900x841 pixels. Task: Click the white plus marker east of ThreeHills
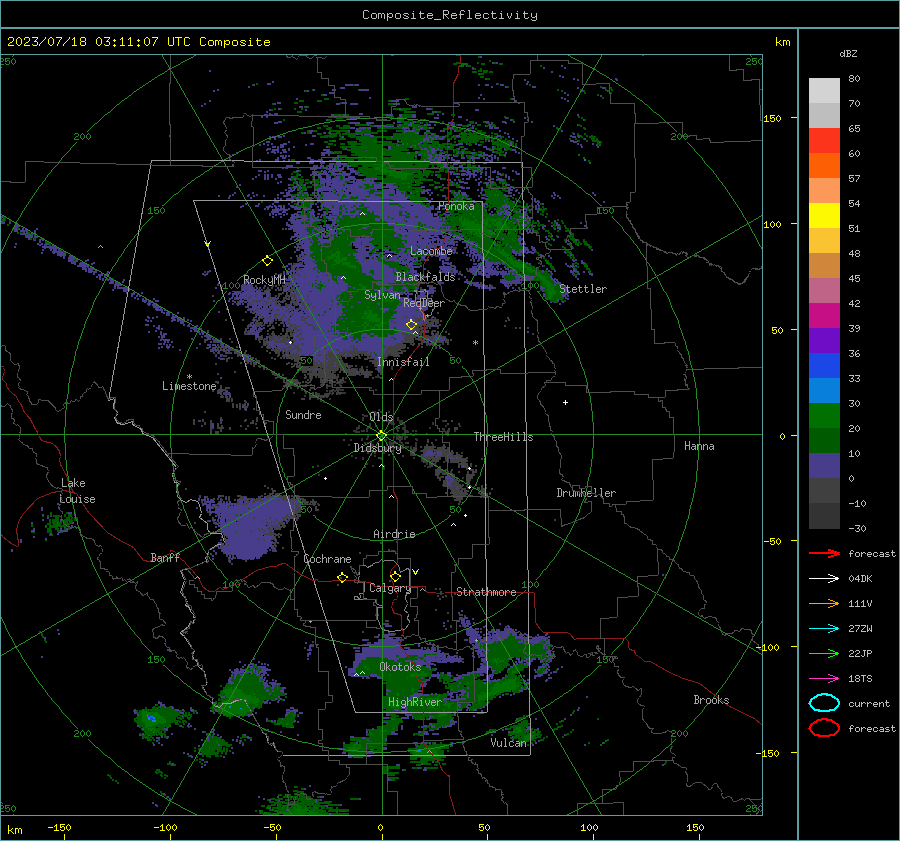(565, 402)
